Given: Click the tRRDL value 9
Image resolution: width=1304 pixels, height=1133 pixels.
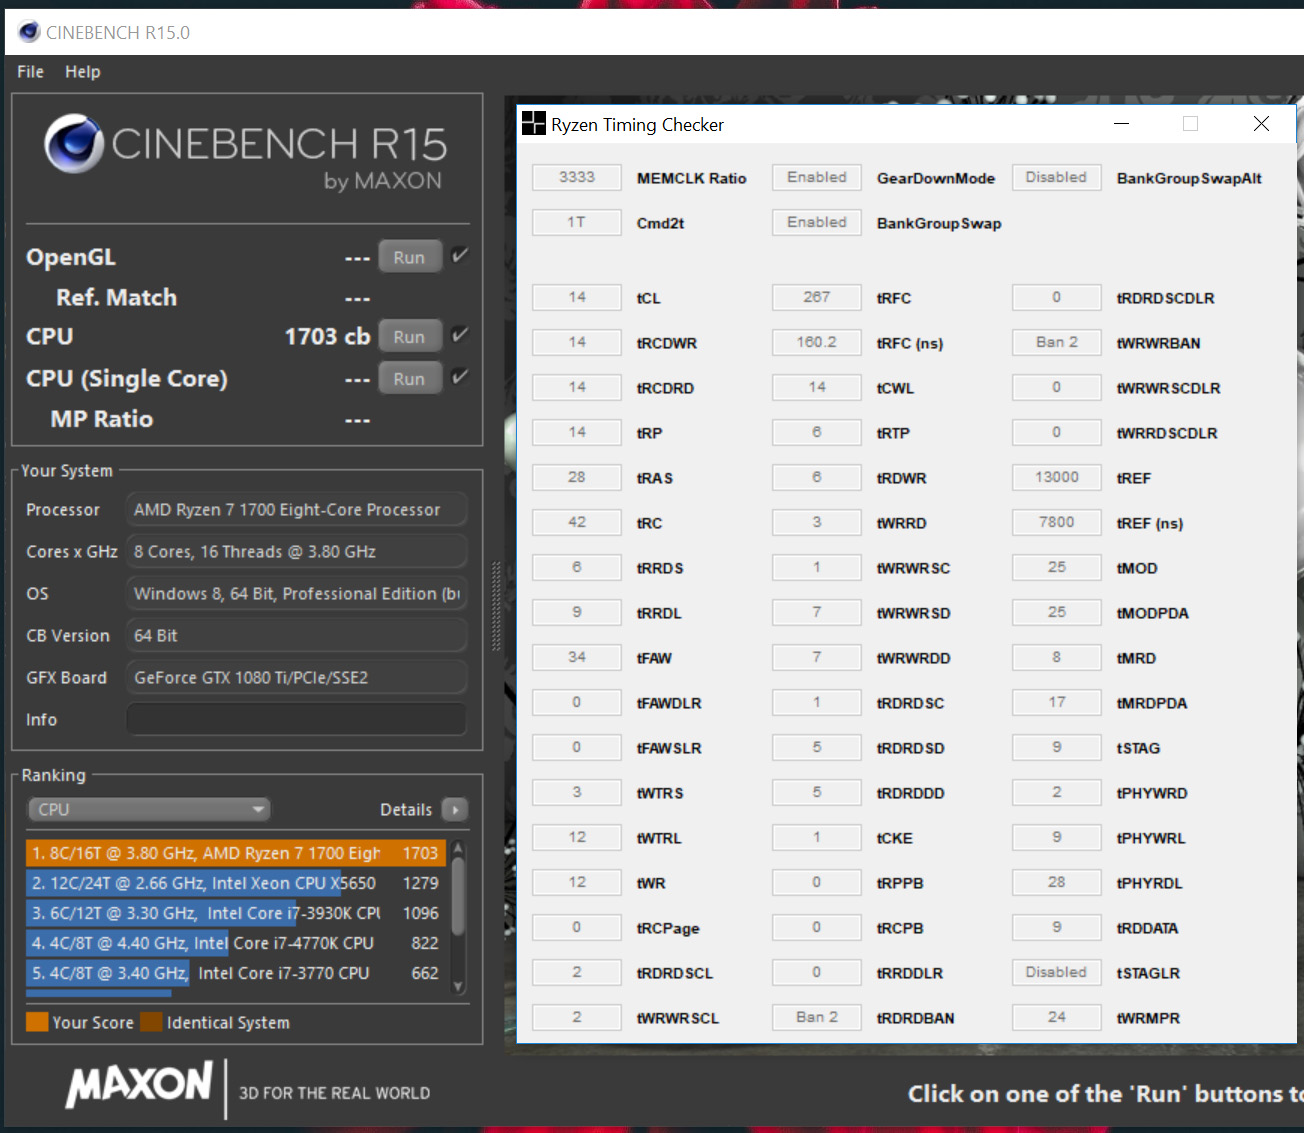Looking at the screenshot, I should [x=577, y=612].
